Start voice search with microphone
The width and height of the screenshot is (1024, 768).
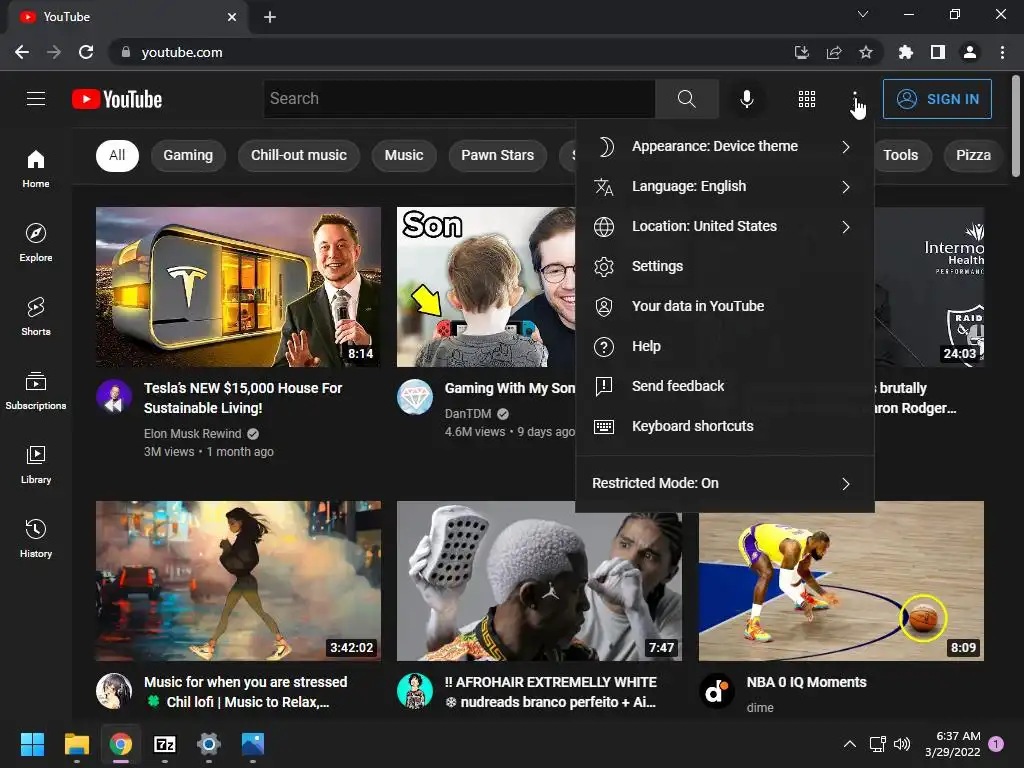tap(746, 99)
